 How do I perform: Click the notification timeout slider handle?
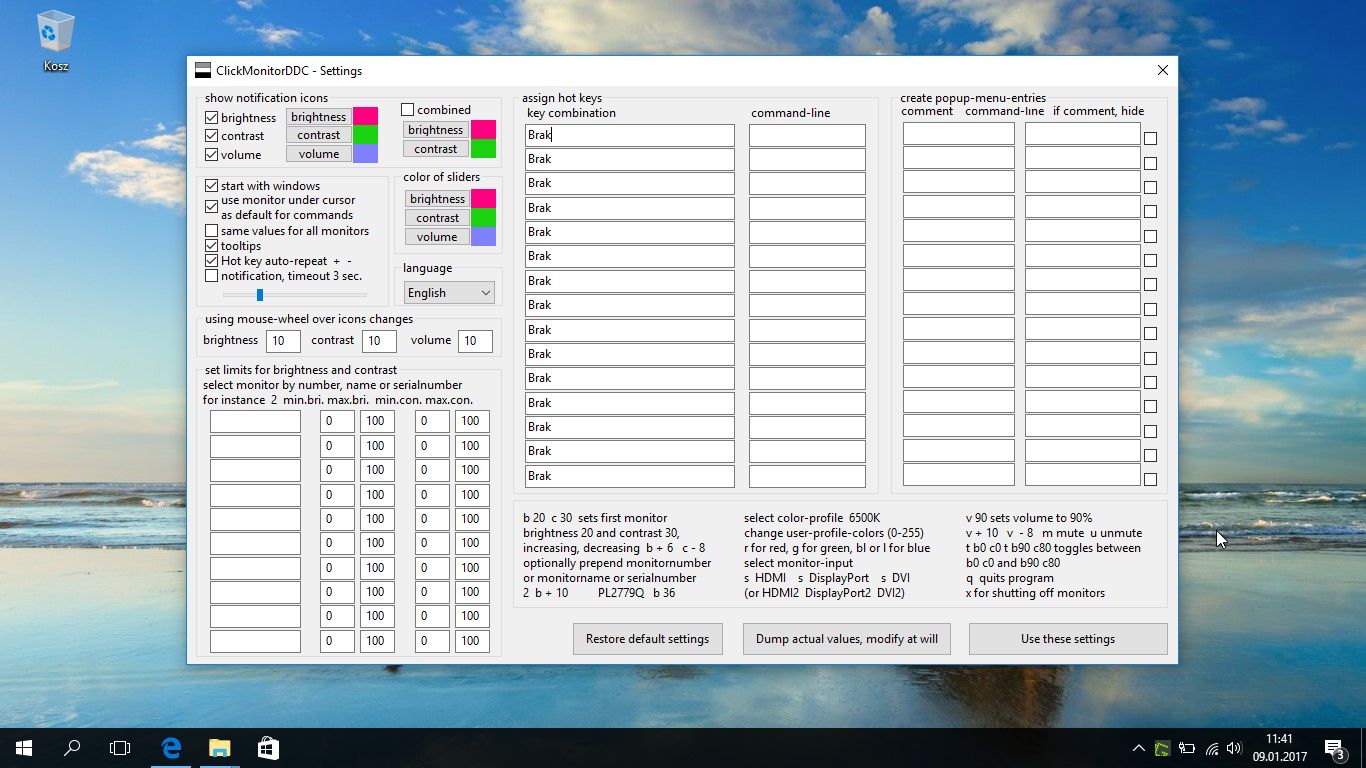pyautogui.click(x=260, y=295)
